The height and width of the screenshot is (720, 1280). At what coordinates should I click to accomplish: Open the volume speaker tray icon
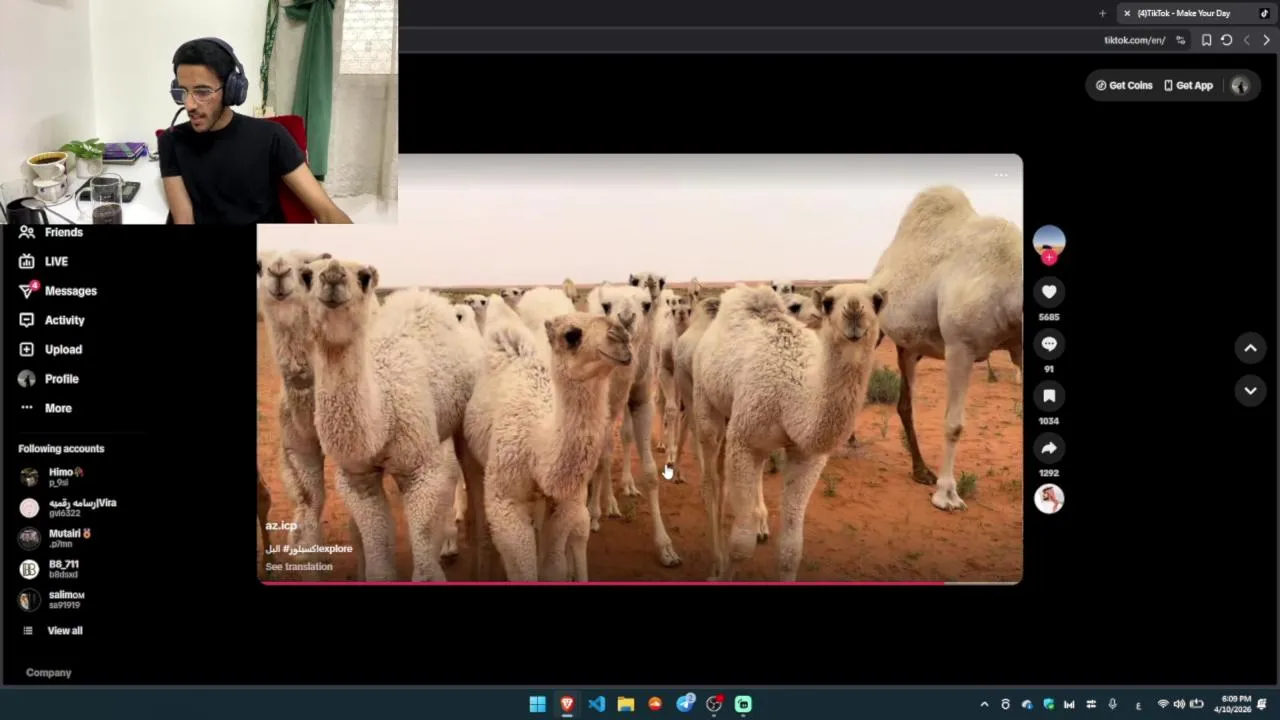(1179, 704)
